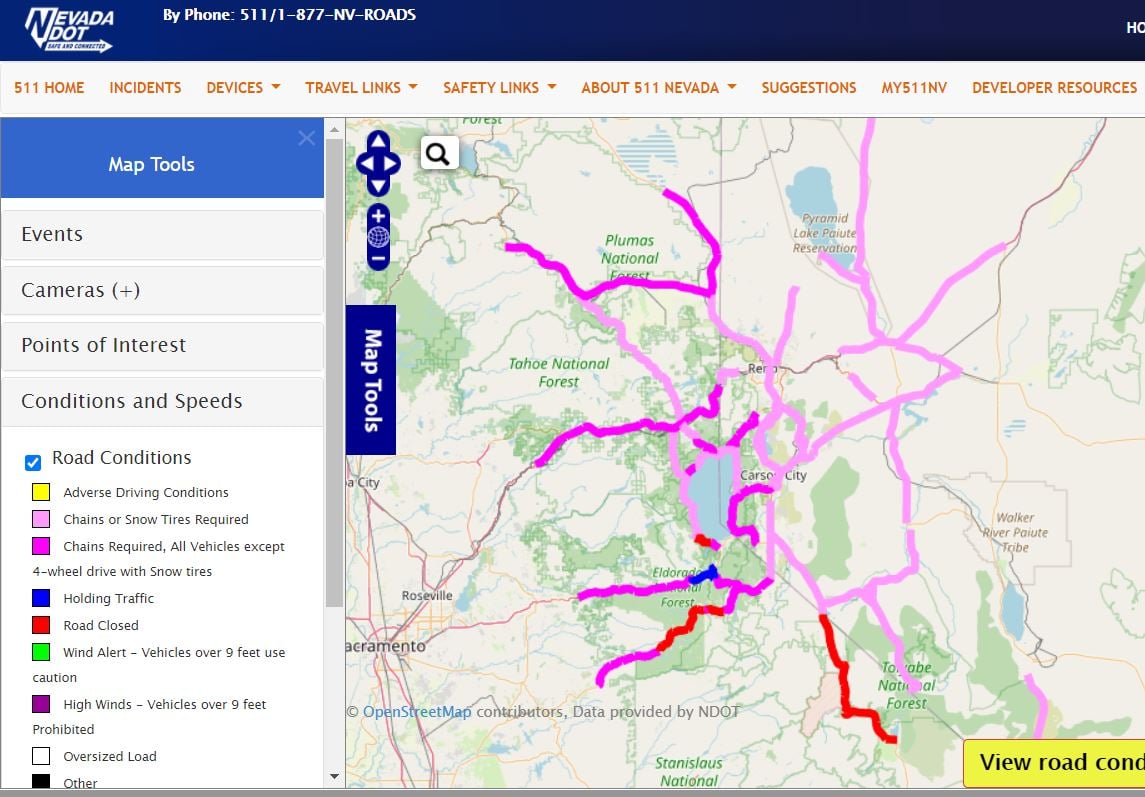Expand the Points of Interest section
1145x797 pixels.
(162, 346)
